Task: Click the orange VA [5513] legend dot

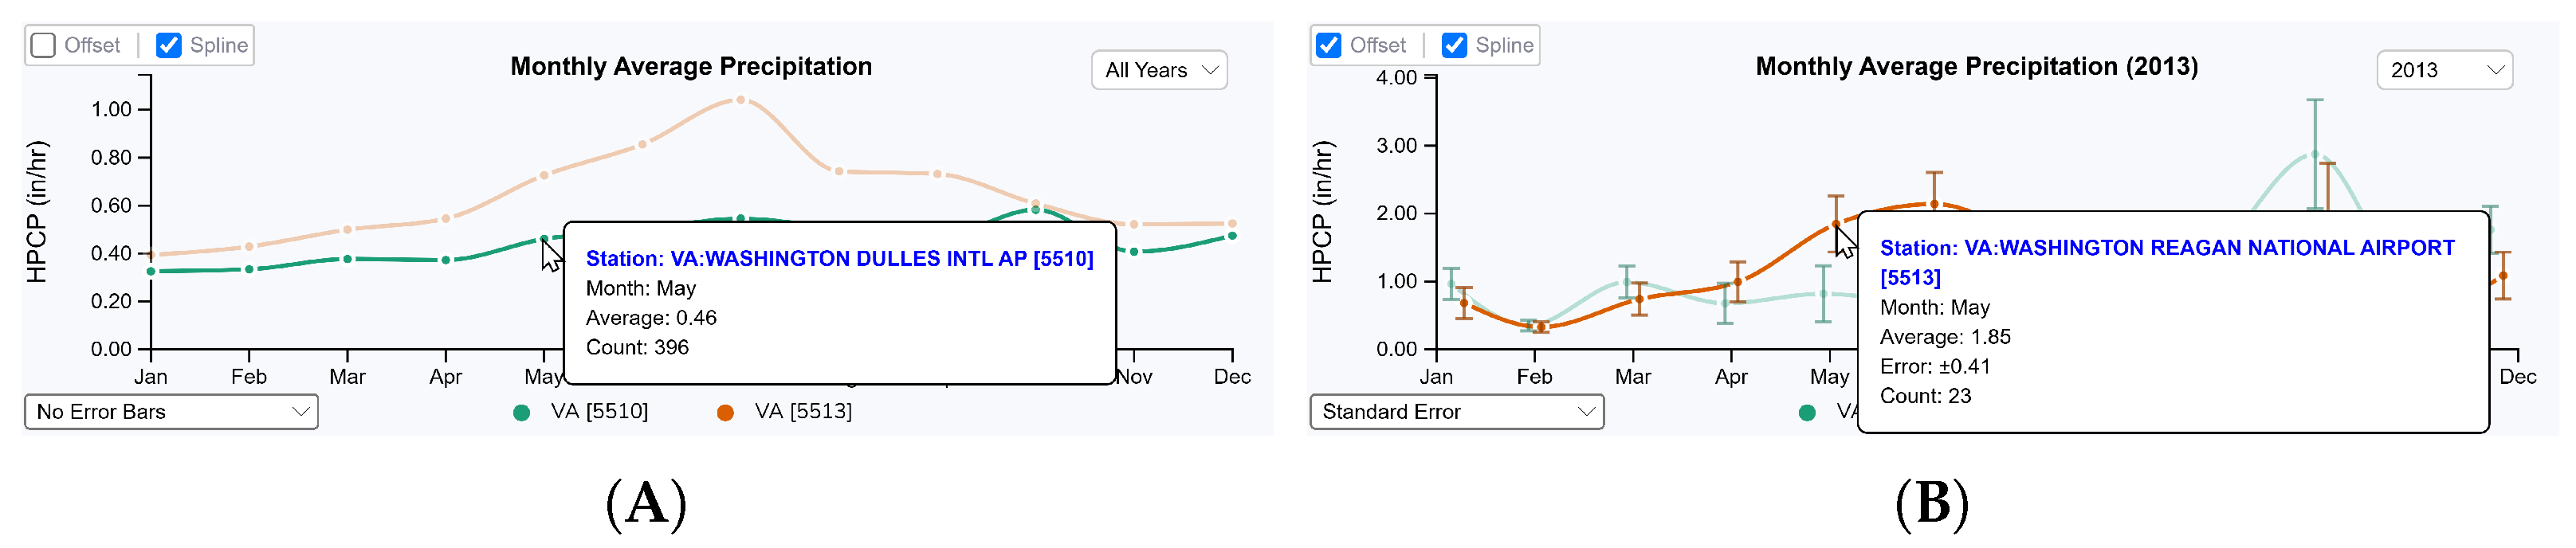Action: [725, 413]
